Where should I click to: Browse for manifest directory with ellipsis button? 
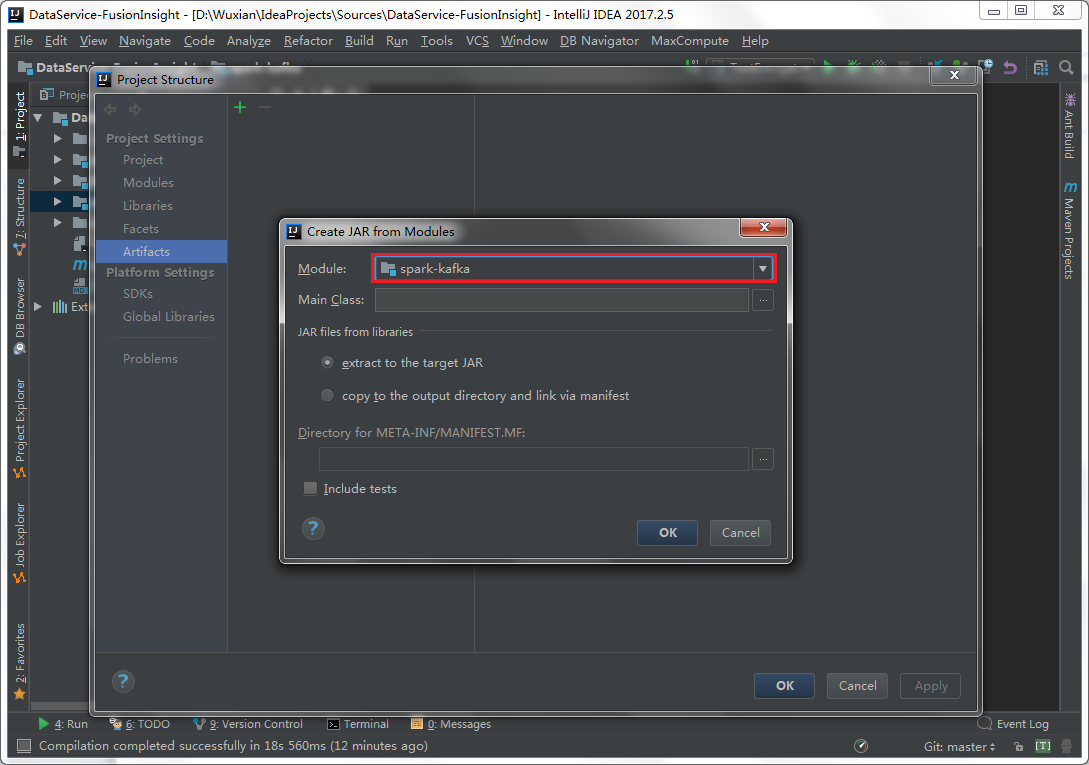click(763, 459)
